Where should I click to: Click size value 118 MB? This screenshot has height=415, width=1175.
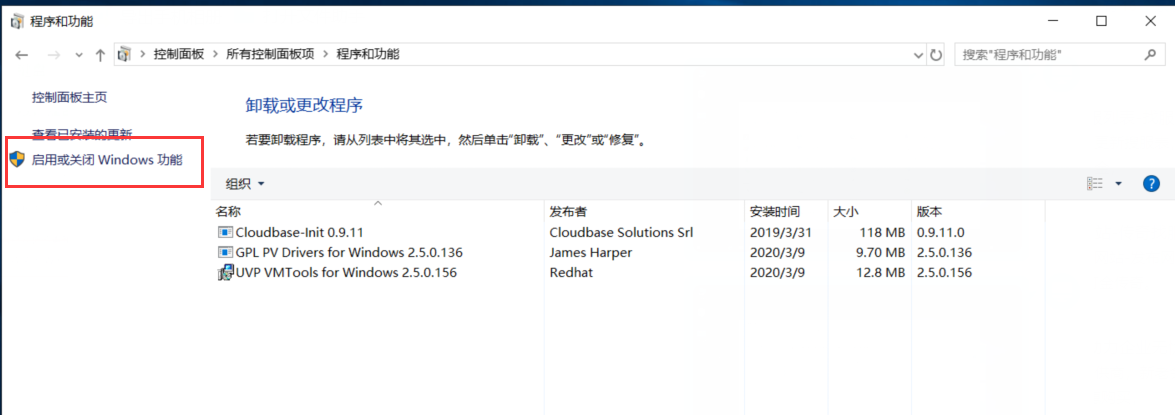(x=881, y=232)
